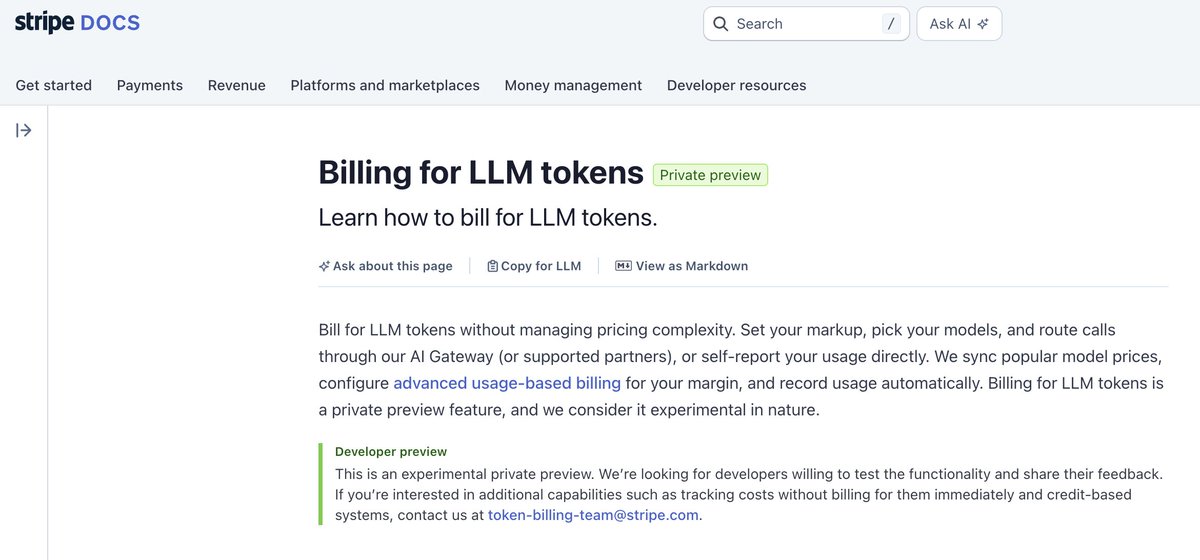
Task: Open Developer resources menu
Action: 737,85
